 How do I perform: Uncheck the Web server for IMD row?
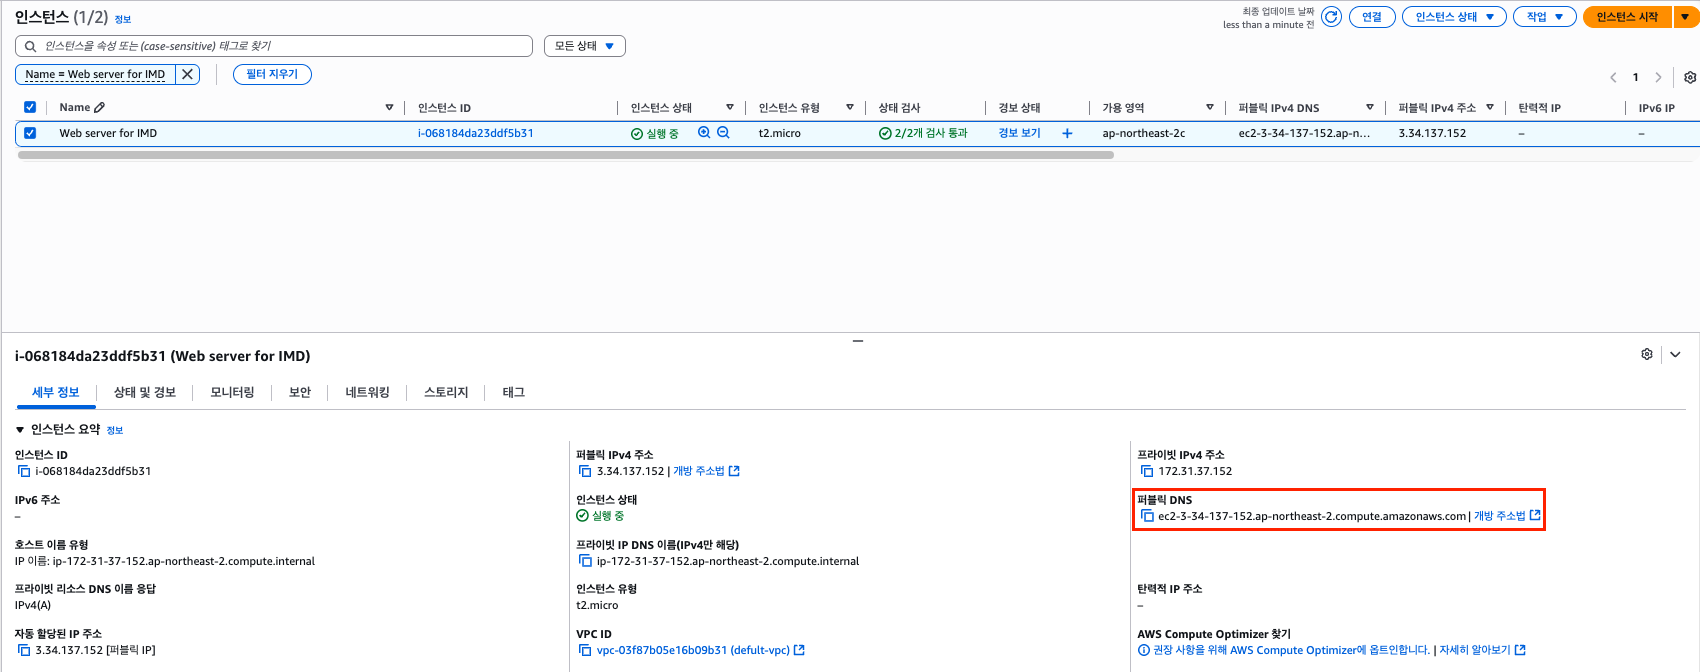[x=30, y=133]
